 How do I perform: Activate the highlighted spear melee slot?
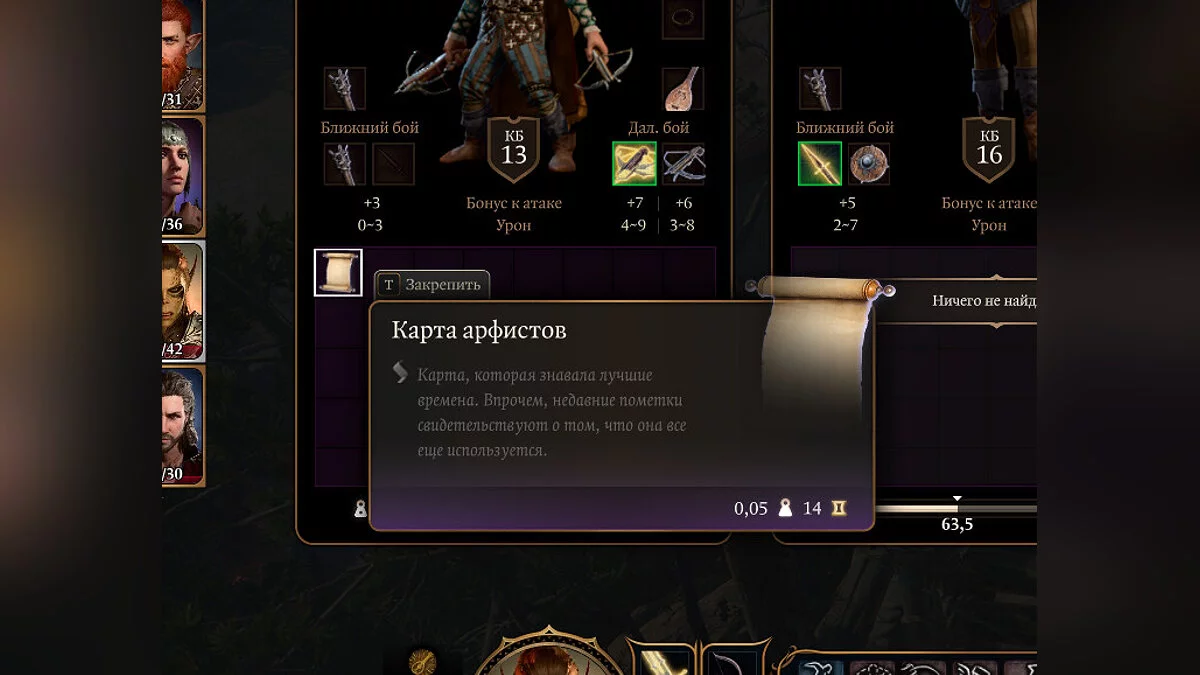pyautogui.click(x=819, y=164)
